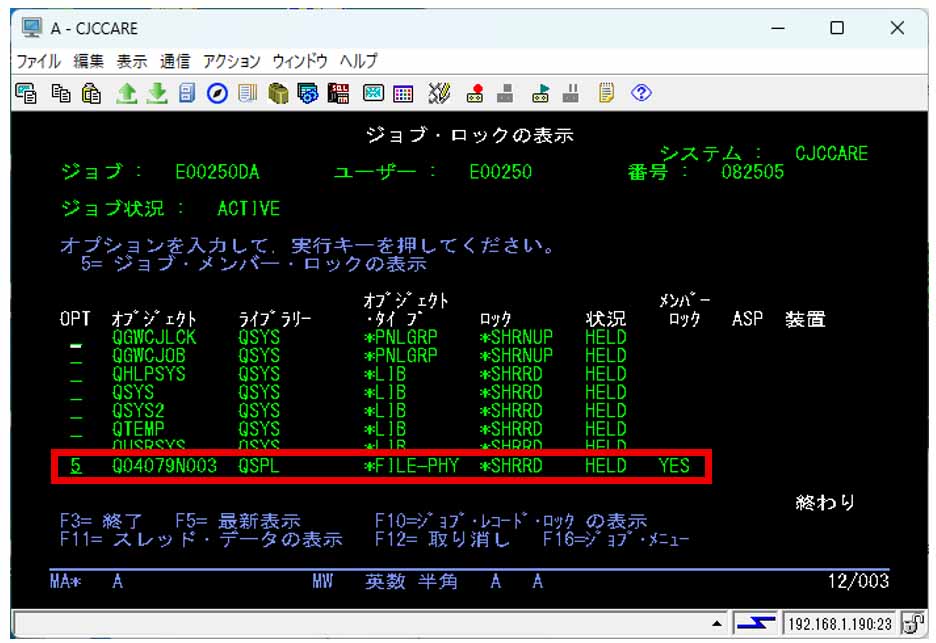The height and width of the screenshot is (643, 936).
Task: Click the keypad grid toolbar icon
Action: click(x=403, y=93)
